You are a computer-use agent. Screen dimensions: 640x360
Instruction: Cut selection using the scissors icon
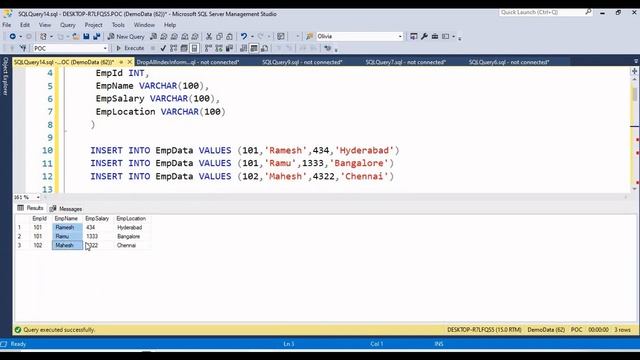209,36
